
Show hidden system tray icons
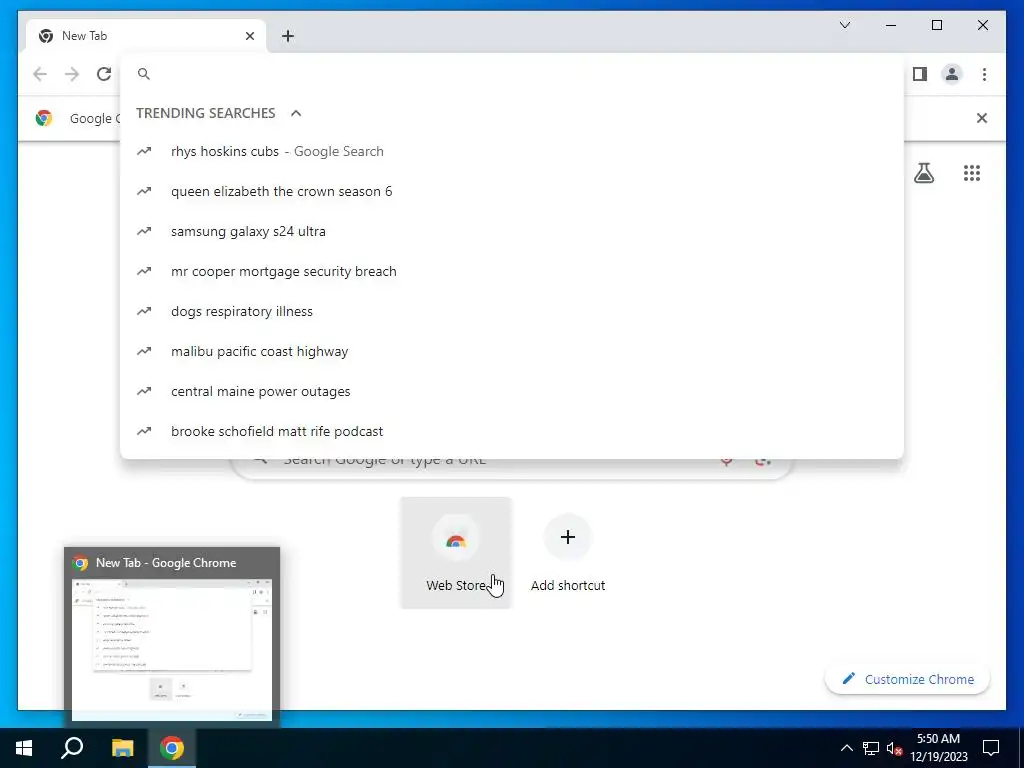[x=846, y=748]
